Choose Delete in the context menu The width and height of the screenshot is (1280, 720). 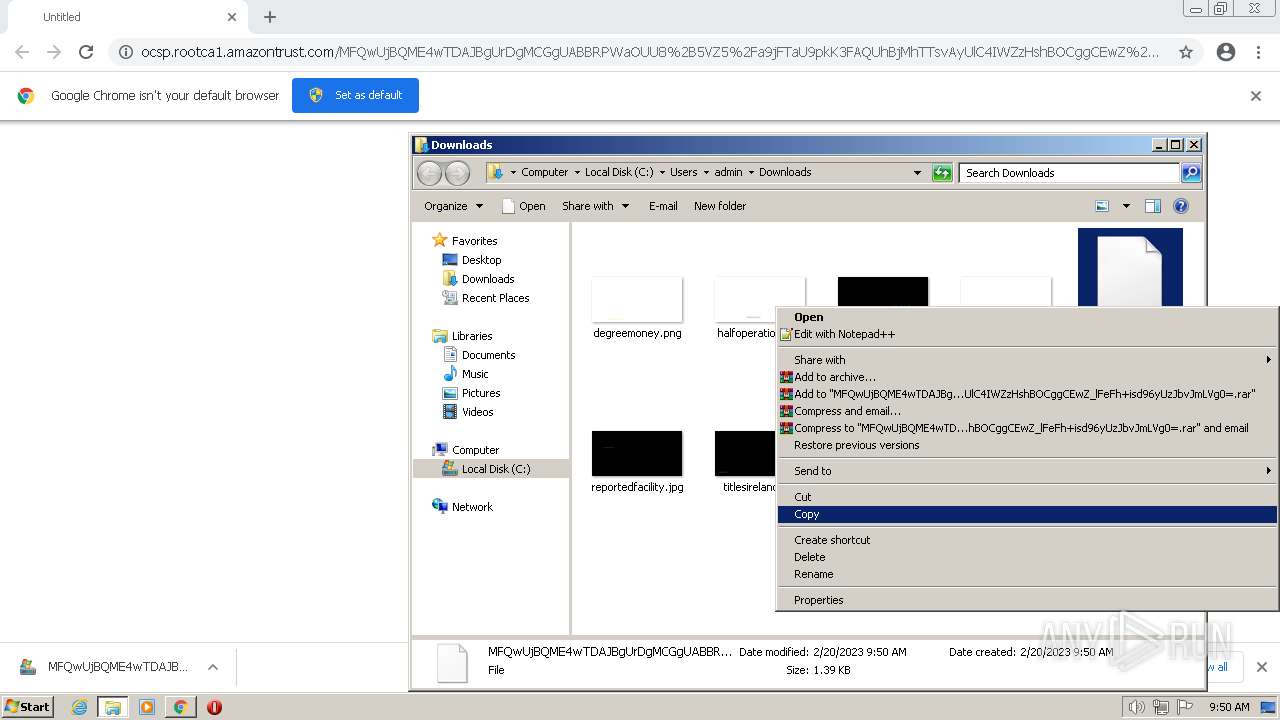click(x=1027, y=557)
